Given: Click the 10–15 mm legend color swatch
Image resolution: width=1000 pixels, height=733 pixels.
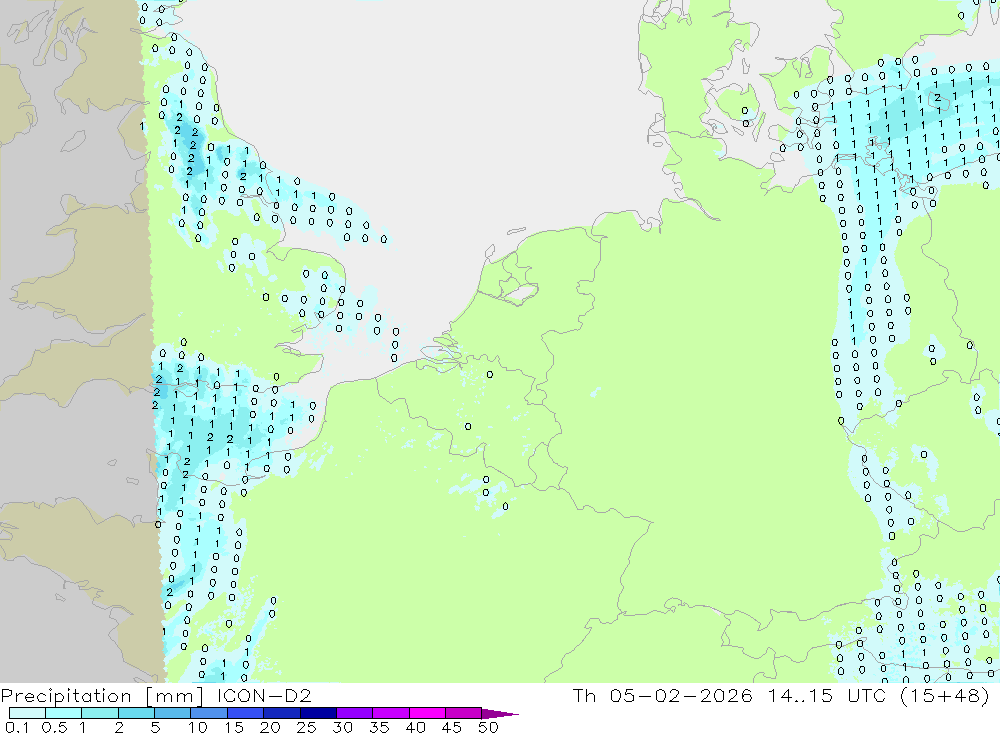Looking at the screenshot, I should (x=209, y=713).
